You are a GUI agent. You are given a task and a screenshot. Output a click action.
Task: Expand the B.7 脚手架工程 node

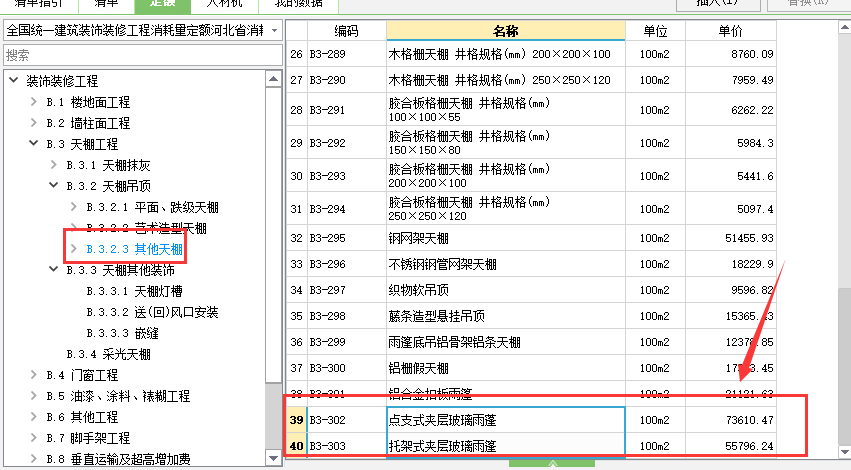click(x=34, y=438)
